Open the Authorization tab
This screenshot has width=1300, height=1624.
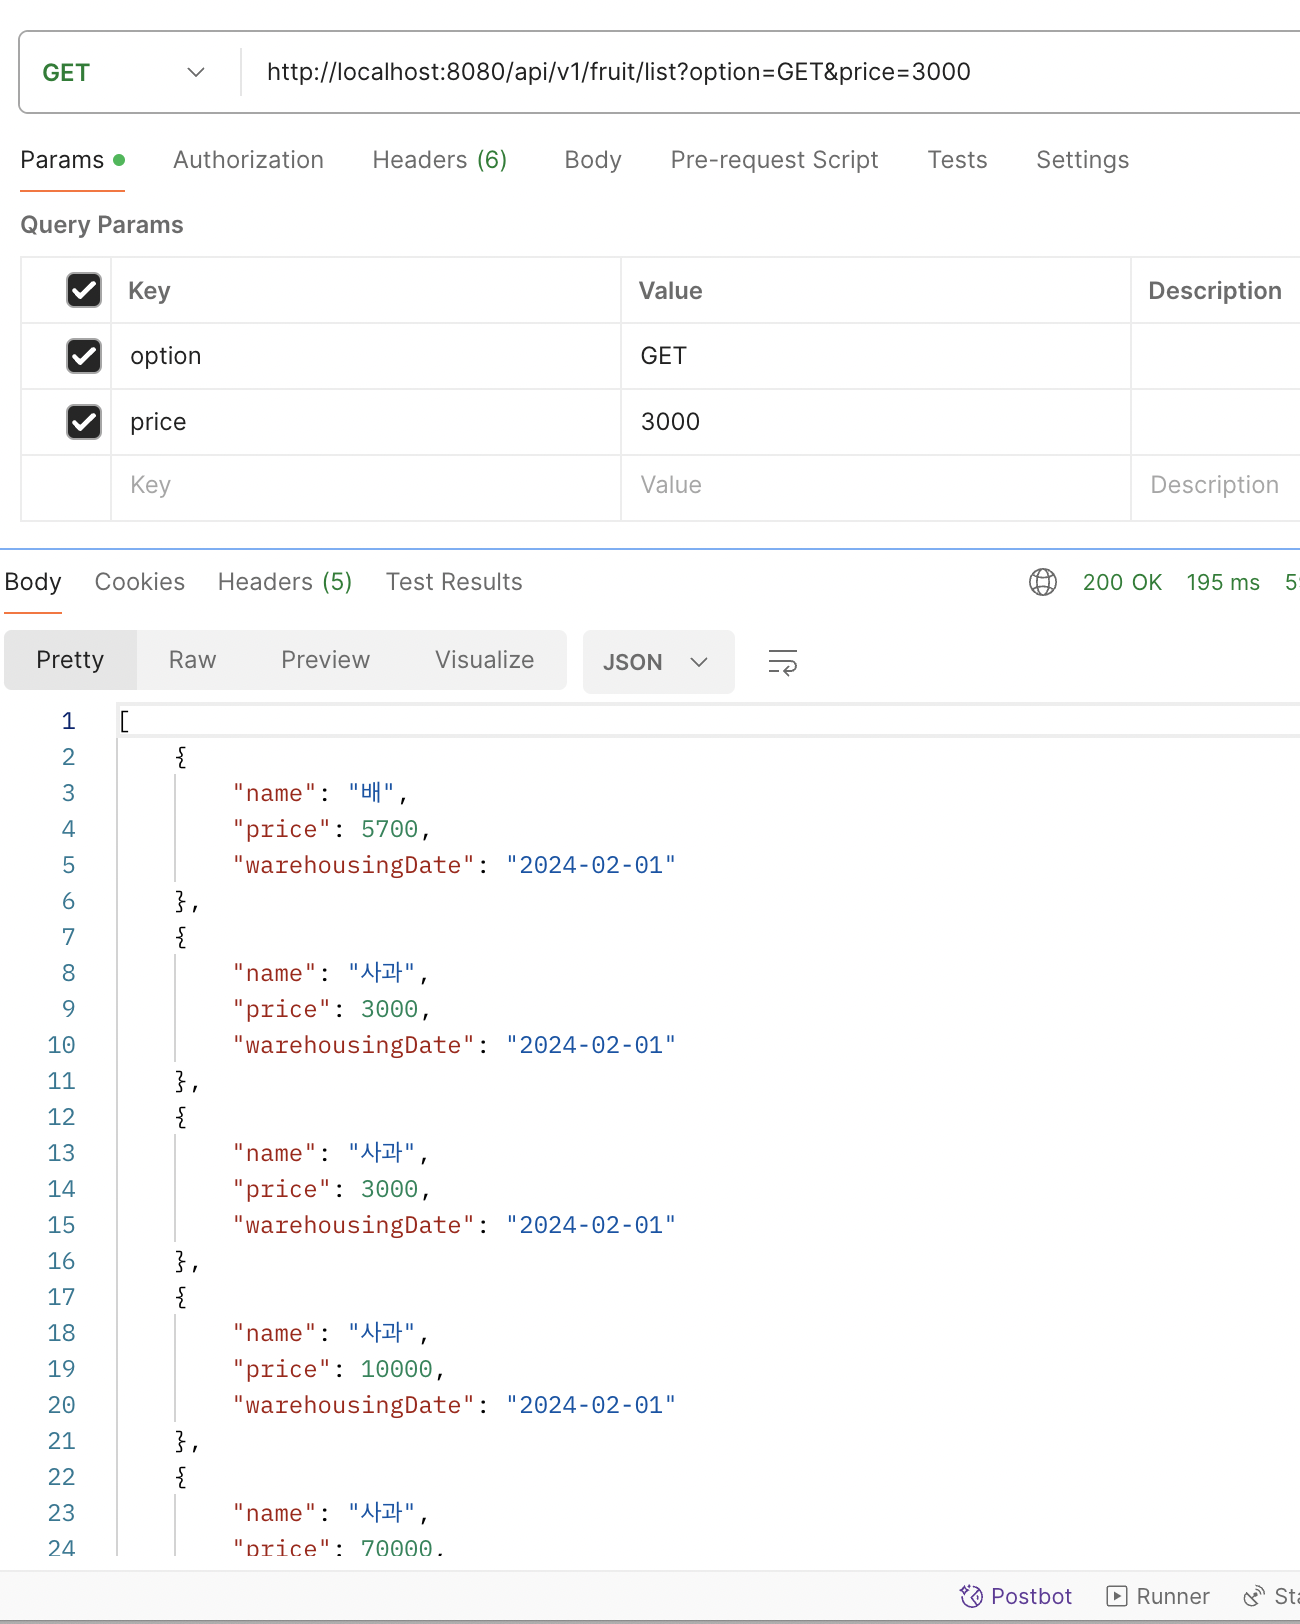[248, 160]
